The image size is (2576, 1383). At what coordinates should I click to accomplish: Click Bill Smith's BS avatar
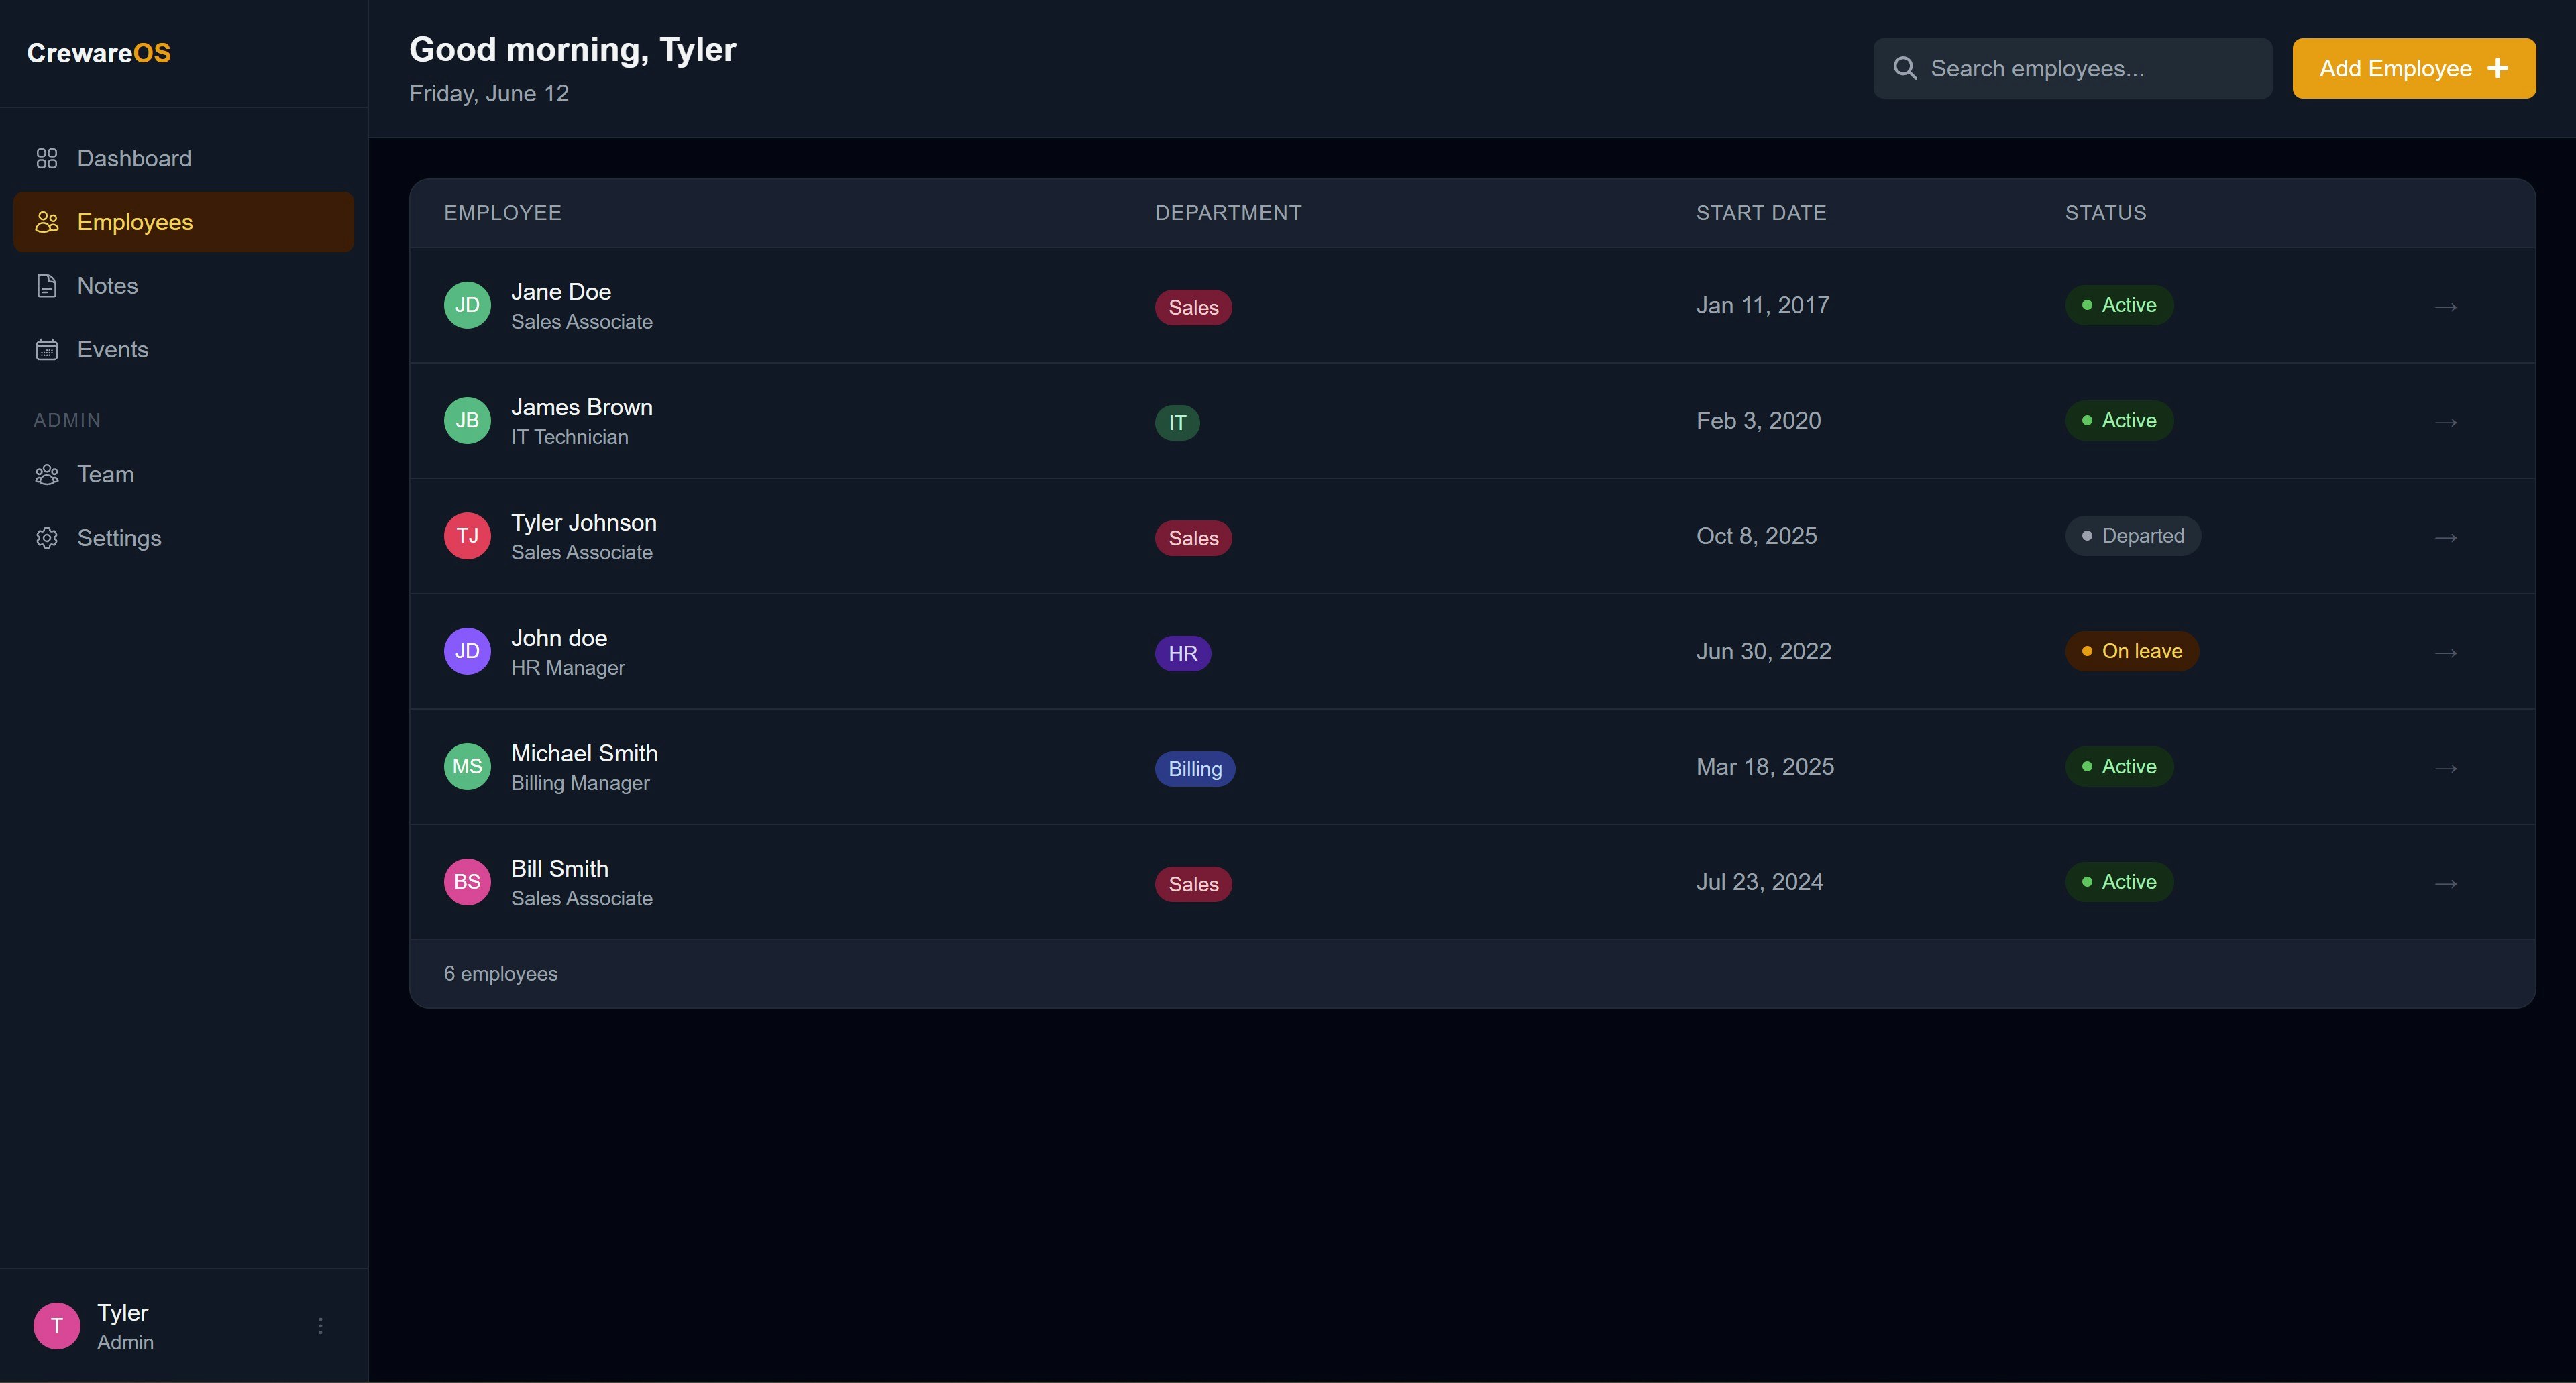coord(467,882)
